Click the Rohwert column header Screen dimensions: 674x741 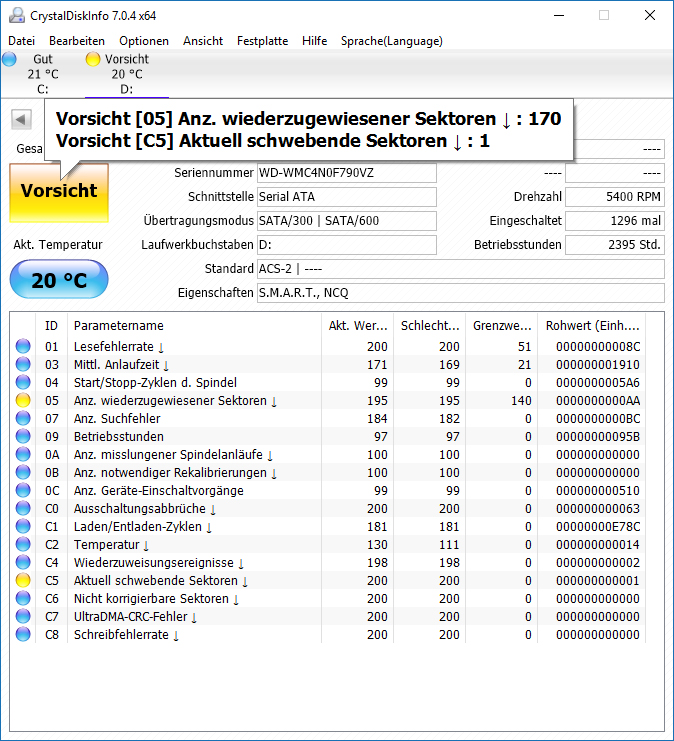(x=592, y=326)
